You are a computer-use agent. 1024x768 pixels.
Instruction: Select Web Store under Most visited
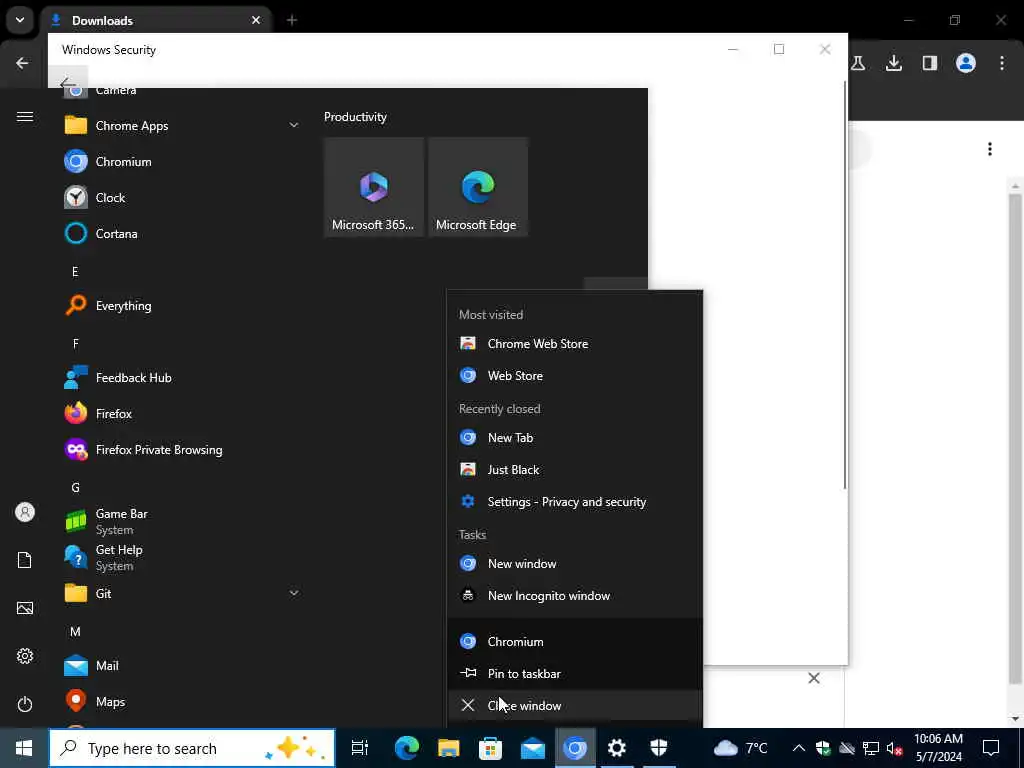(575, 376)
